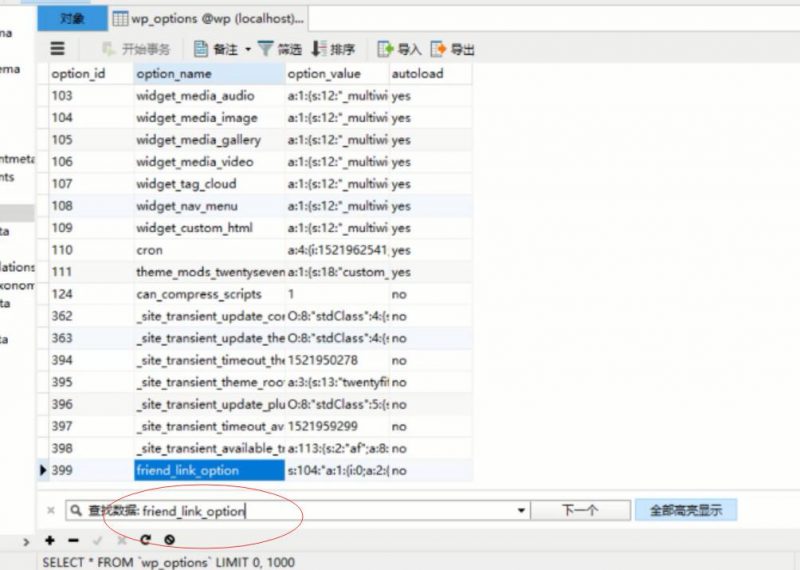Image resolution: width=800 pixels, height=570 pixels.
Task: Close the find bar with the X
Action: tap(51, 510)
